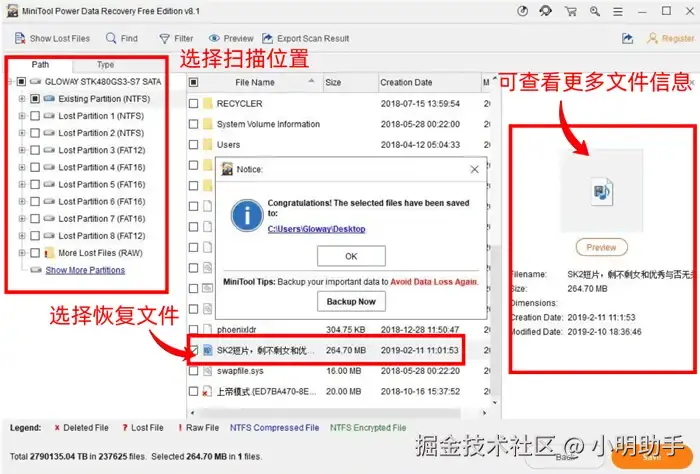Toggle the select-all checkbox in file list header

(193, 82)
